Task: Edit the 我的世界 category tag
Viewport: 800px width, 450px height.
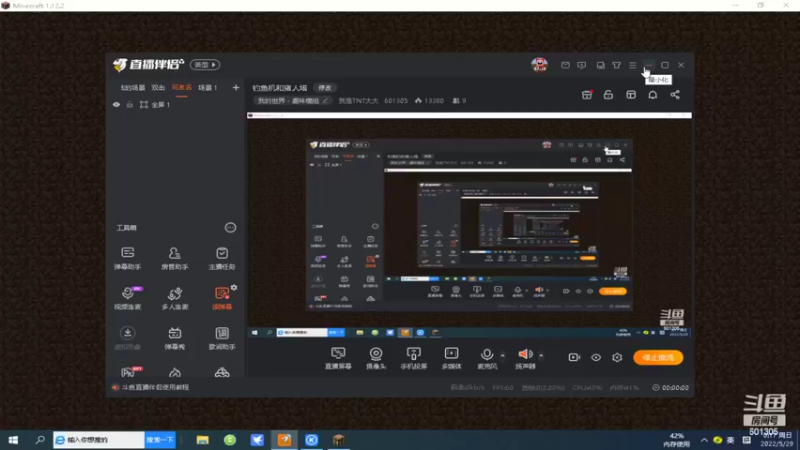Action: [x=292, y=101]
